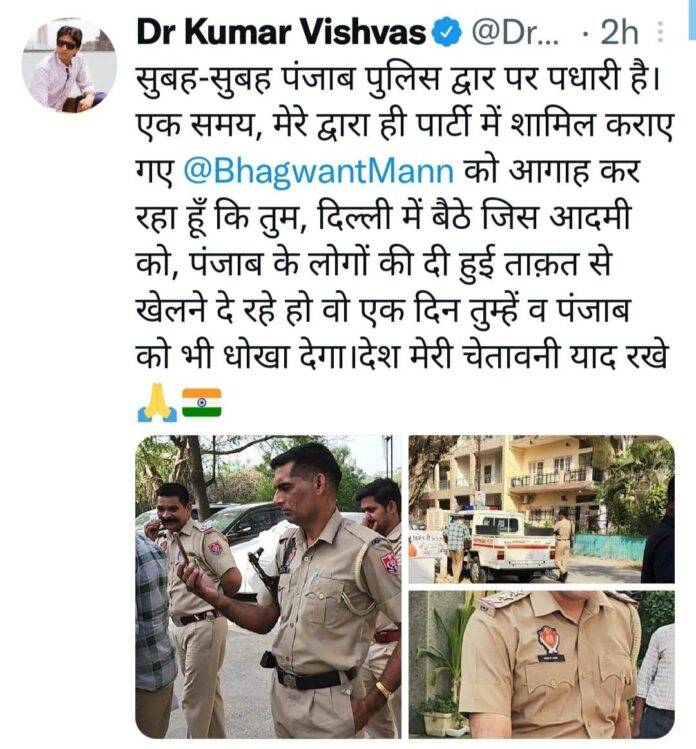Image resolution: width=696 pixels, height=749 pixels.
Task: Open the truncated @Dr... handle
Action: 515,32
